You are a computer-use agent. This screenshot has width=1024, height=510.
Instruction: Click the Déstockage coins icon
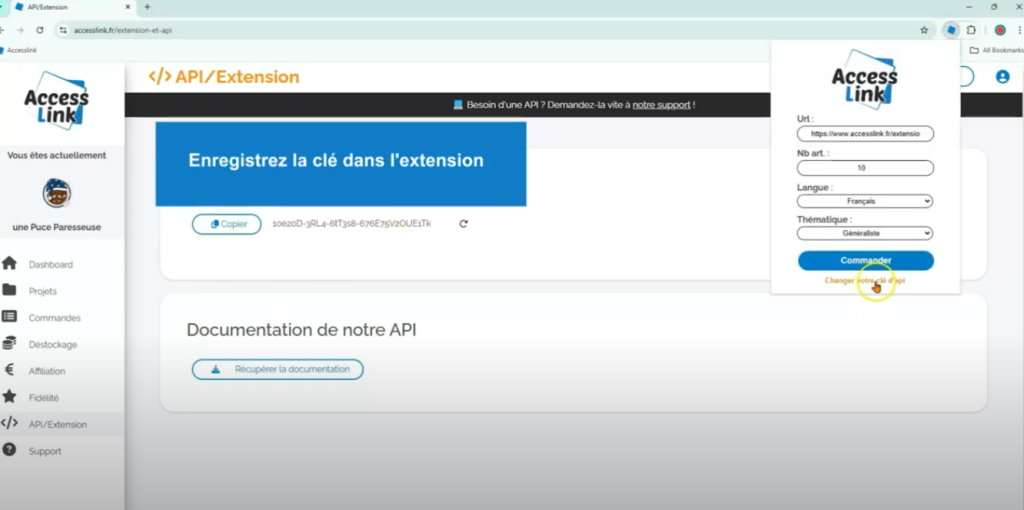pos(9,344)
